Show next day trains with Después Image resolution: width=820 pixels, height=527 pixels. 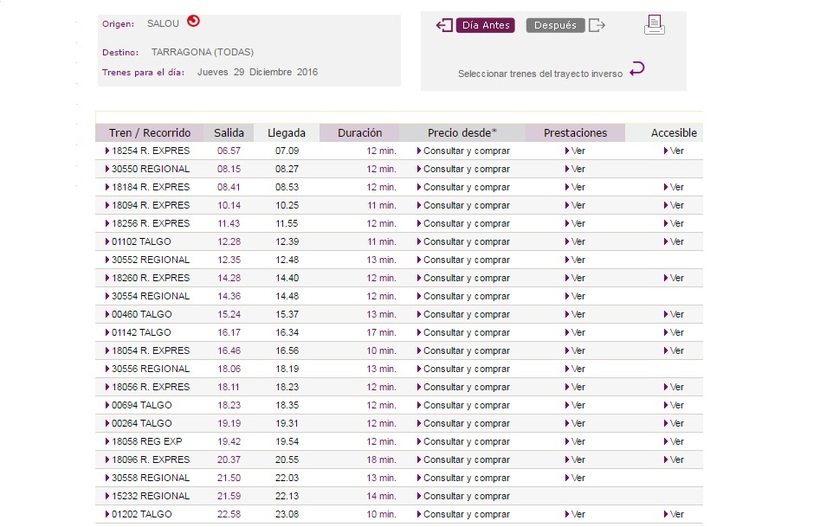(x=555, y=25)
